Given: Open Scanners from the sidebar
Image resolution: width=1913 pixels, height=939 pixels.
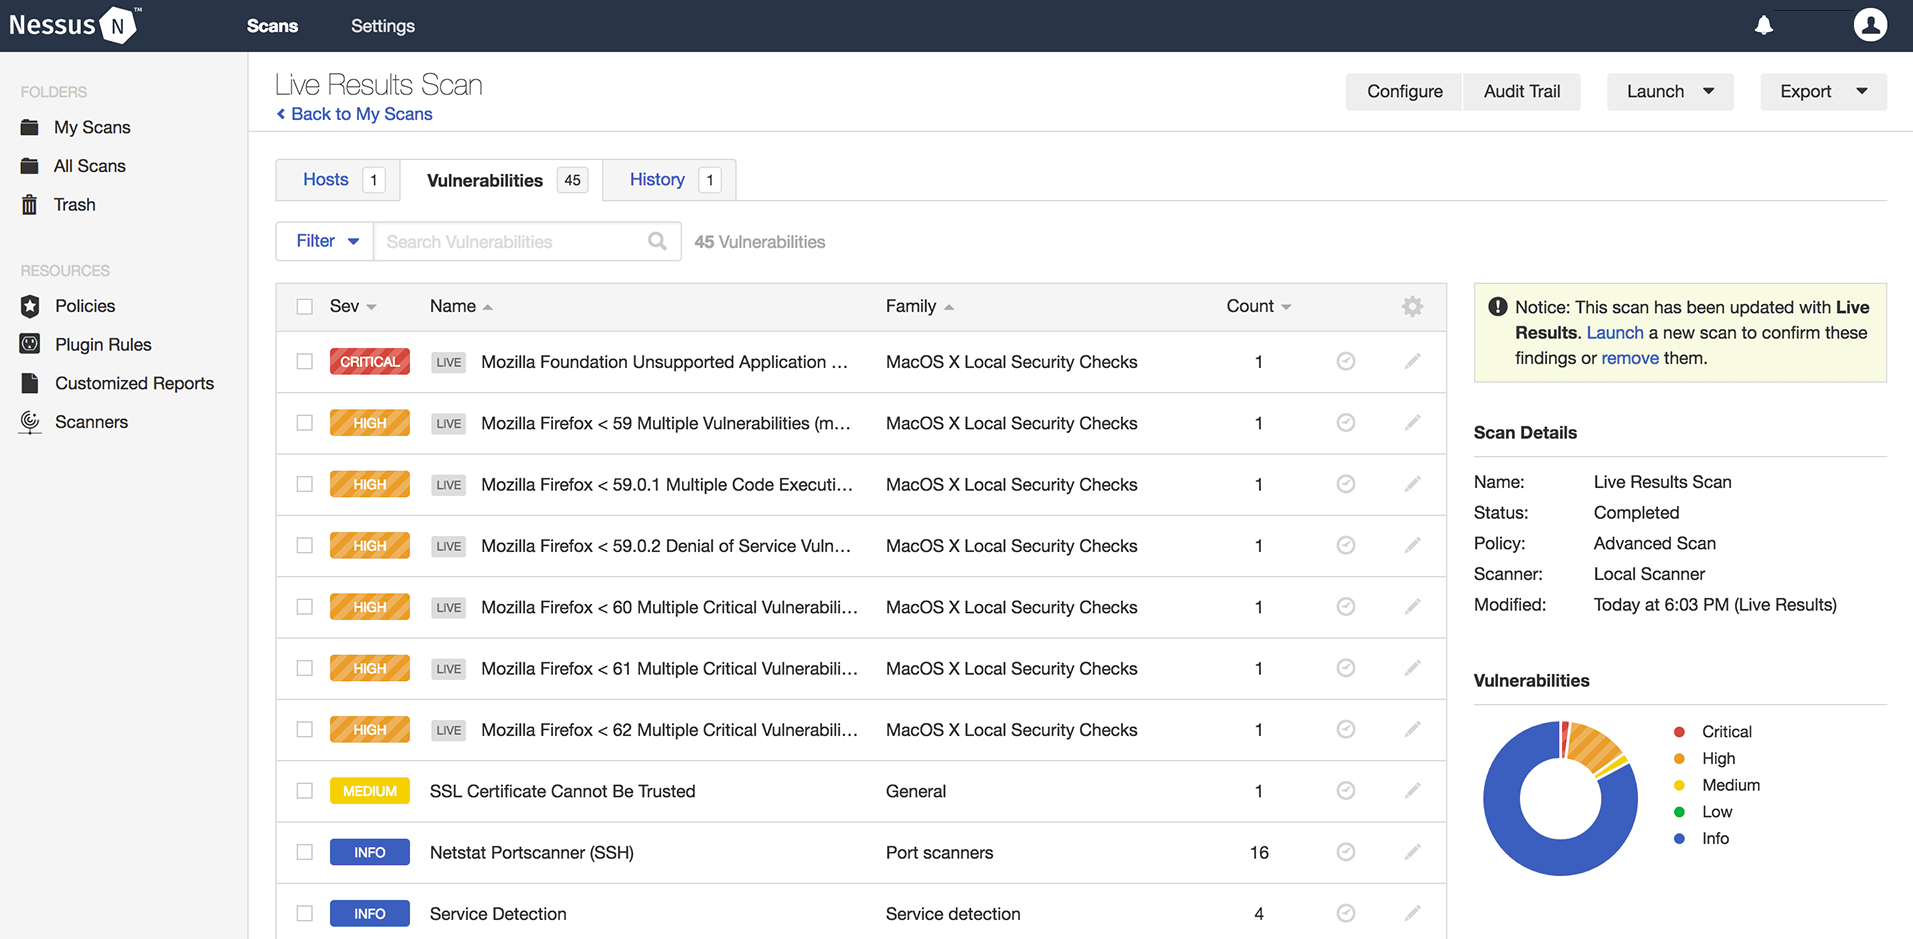Looking at the screenshot, I should [x=91, y=422].
